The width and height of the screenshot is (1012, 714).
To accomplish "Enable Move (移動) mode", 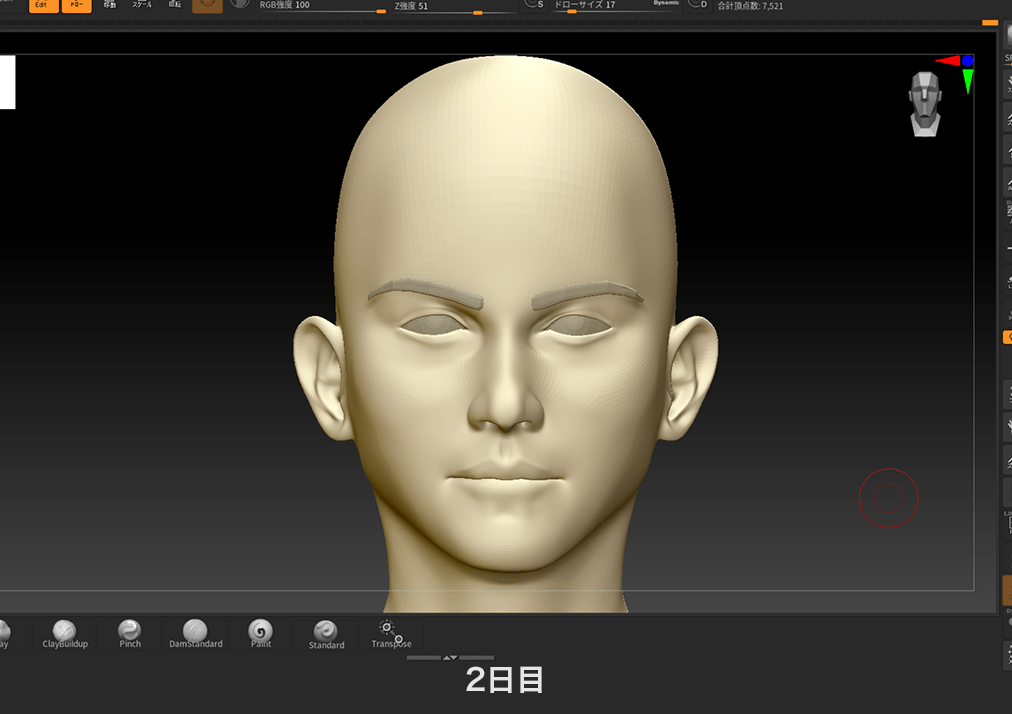I will click(x=110, y=5).
